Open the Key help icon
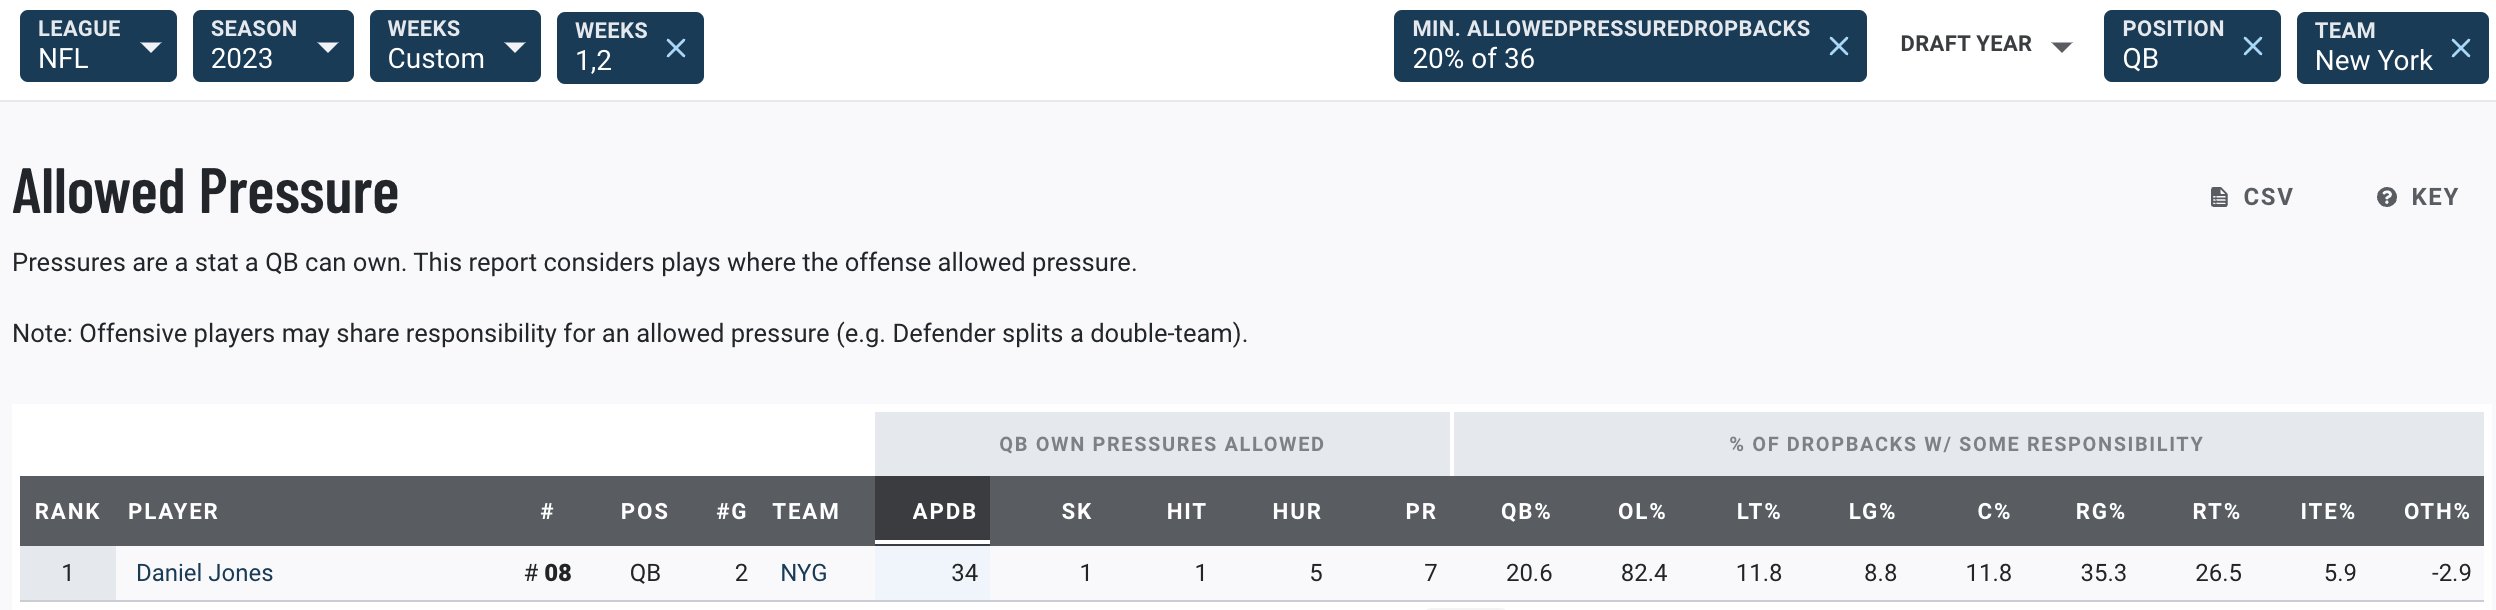The image size is (2496, 610). click(x=2386, y=197)
